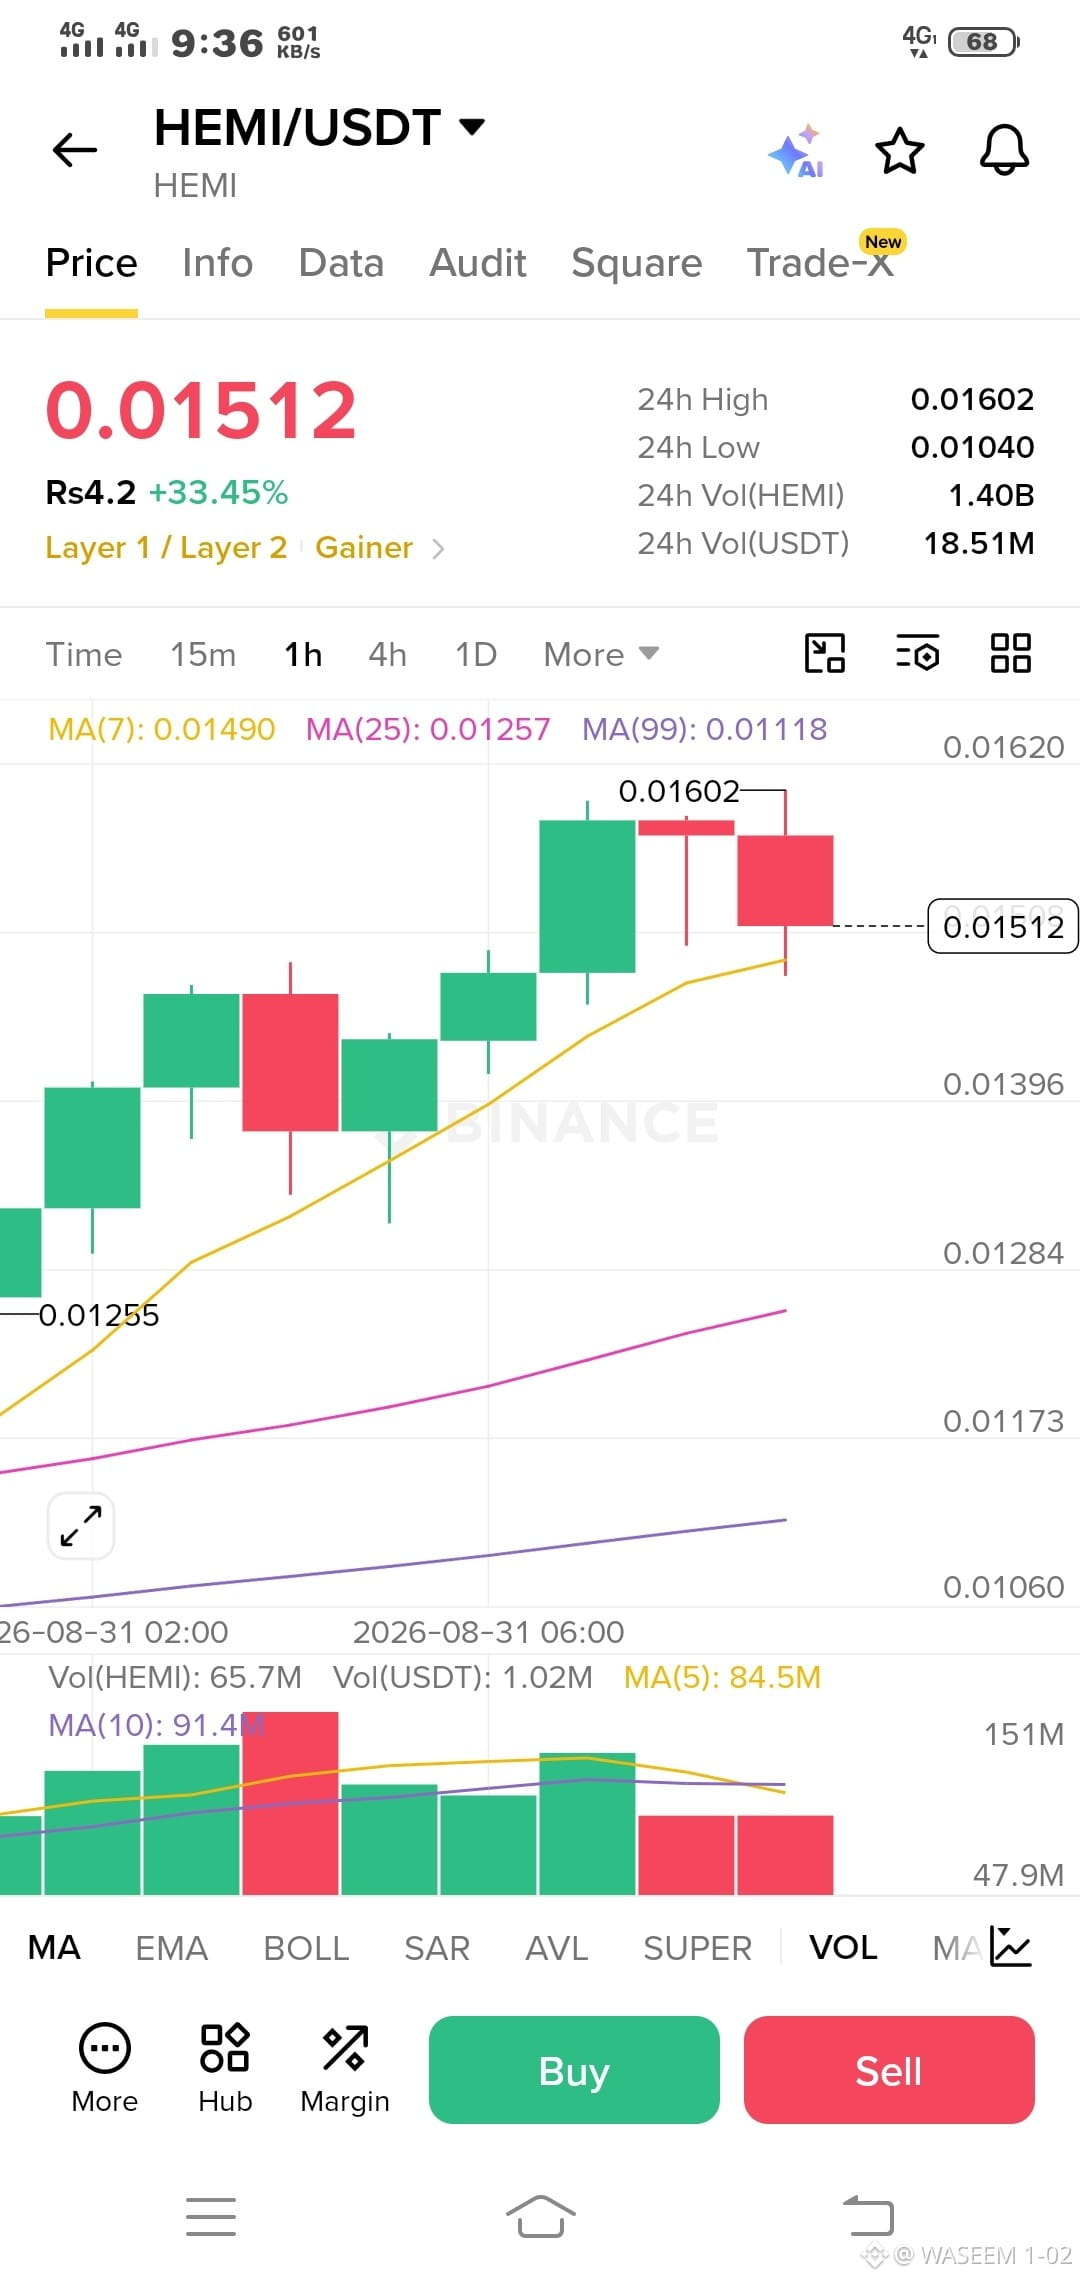The height and width of the screenshot is (2280, 1080).
Task: Tap the red Sell button
Action: tap(889, 2070)
